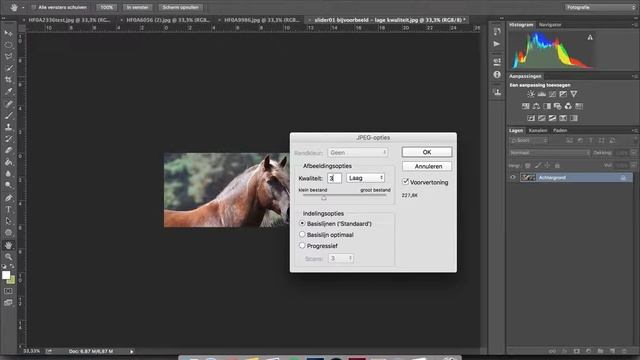The height and width of the screenshot is (360, 640).
Task: Click the histogram cached-data warning triangle
Action: 590,38
